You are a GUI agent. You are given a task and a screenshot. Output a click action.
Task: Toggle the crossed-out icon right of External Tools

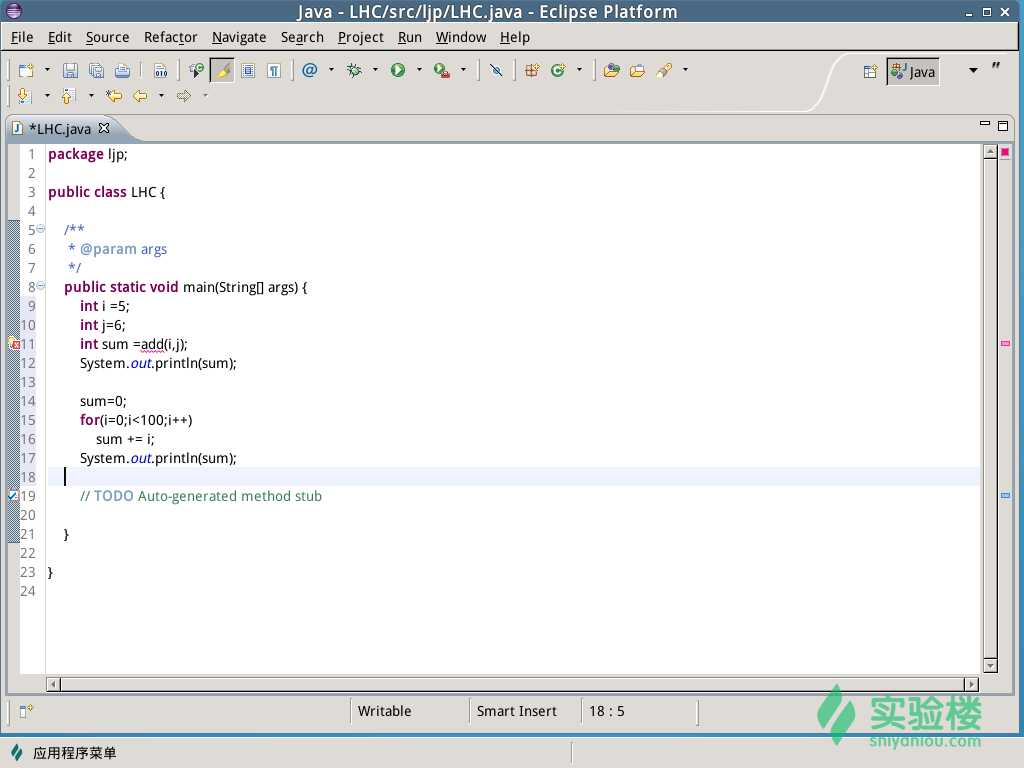click(496, 71)
